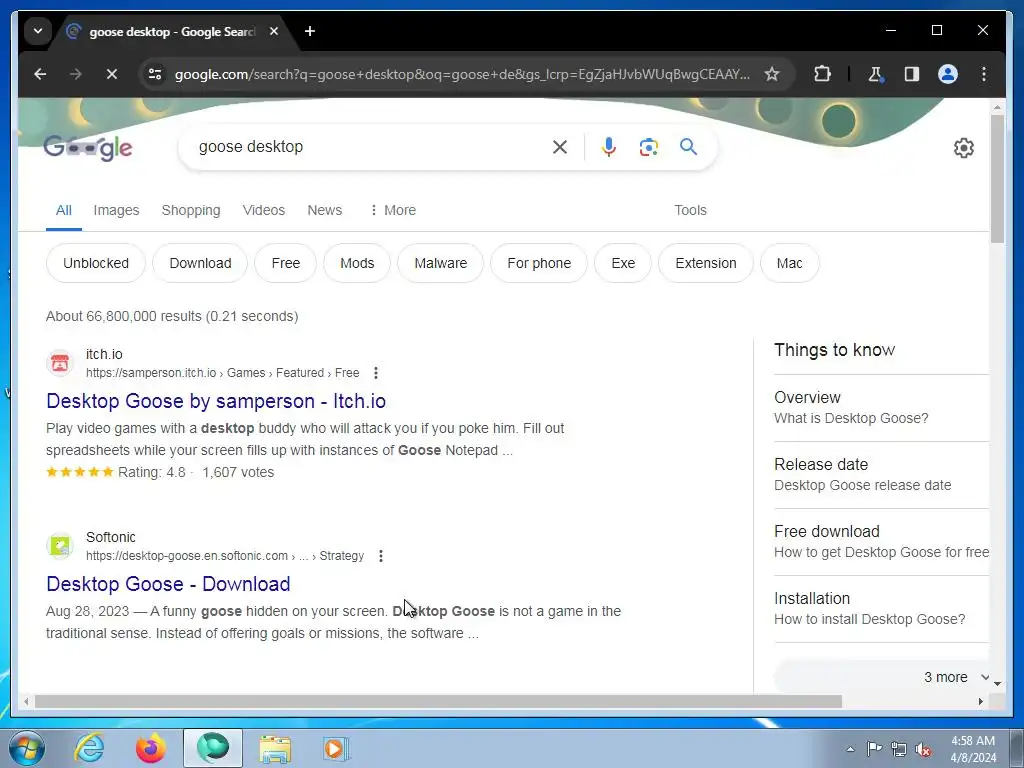Click in the goose desktop search field

(369, 147)
